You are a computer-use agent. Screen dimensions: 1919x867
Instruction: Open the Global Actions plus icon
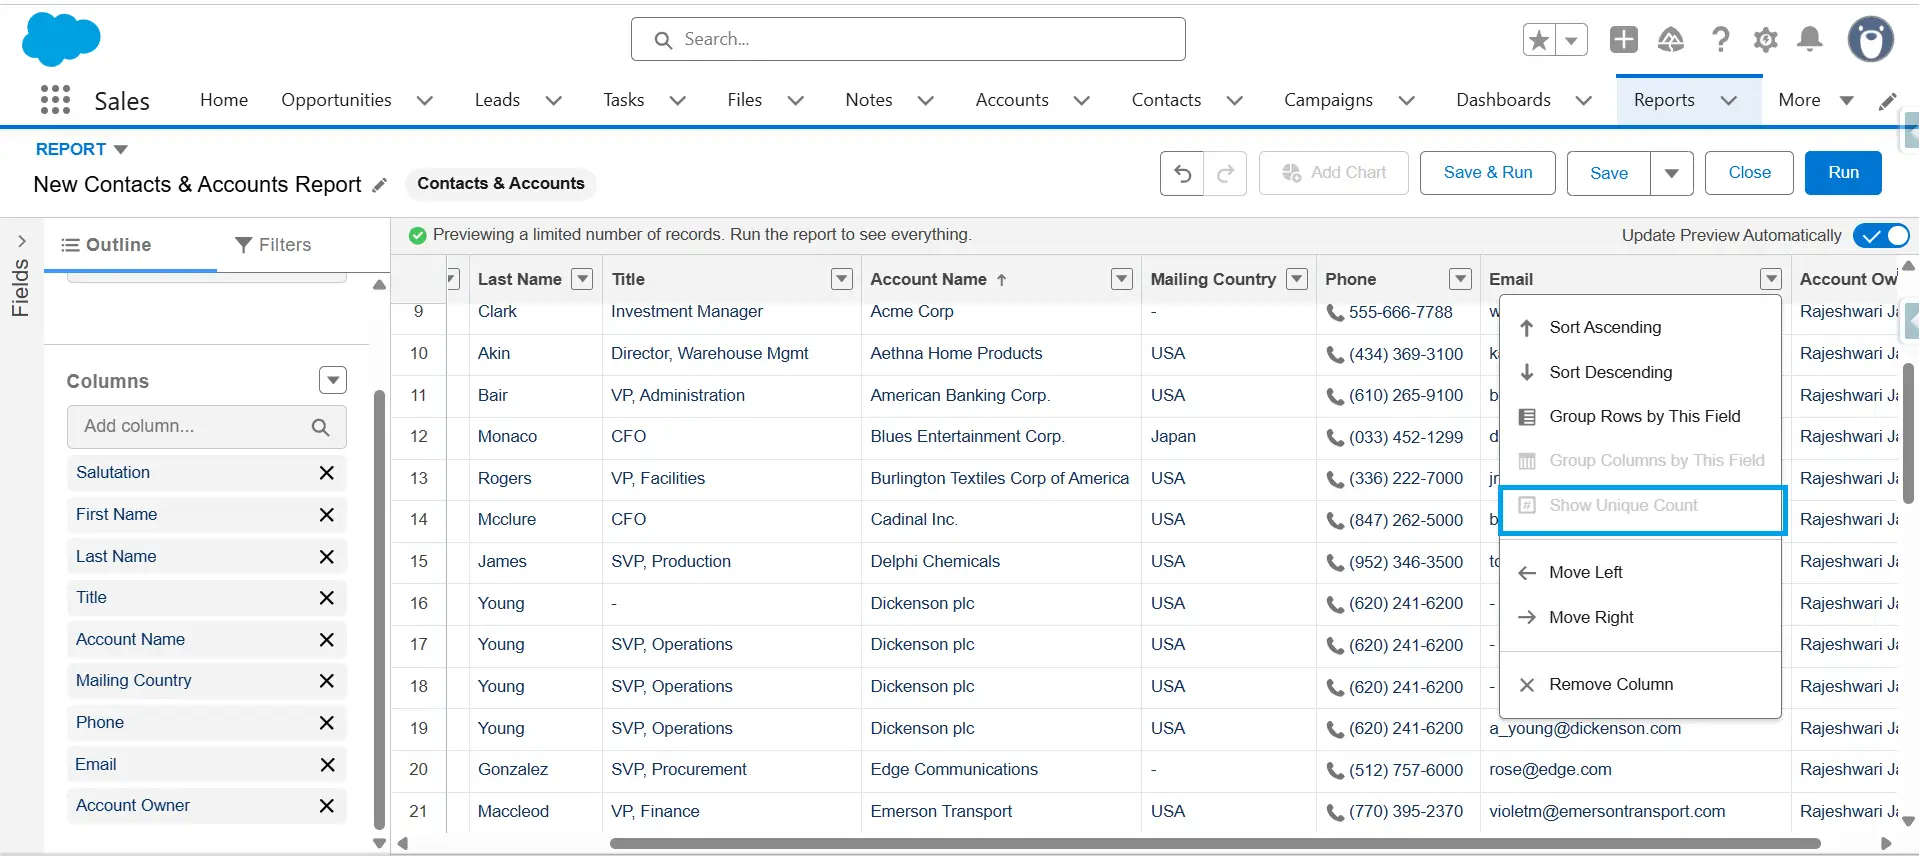pos(1624,39)
